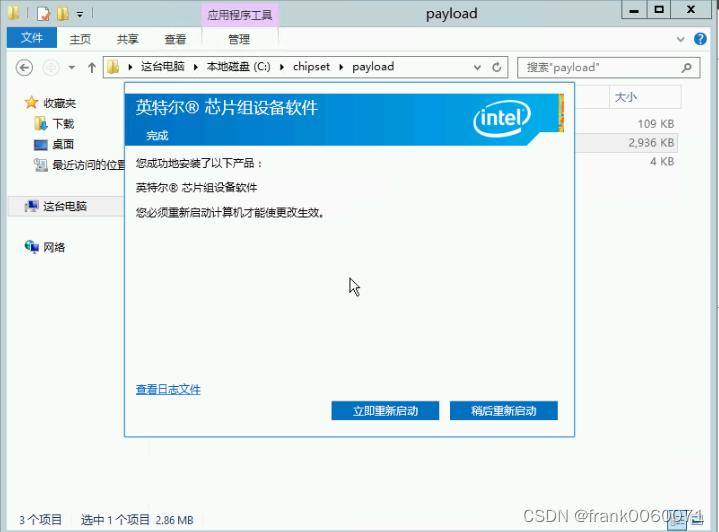
Task: Click the search magnifier icon
Action: click(x=686, y=68)
